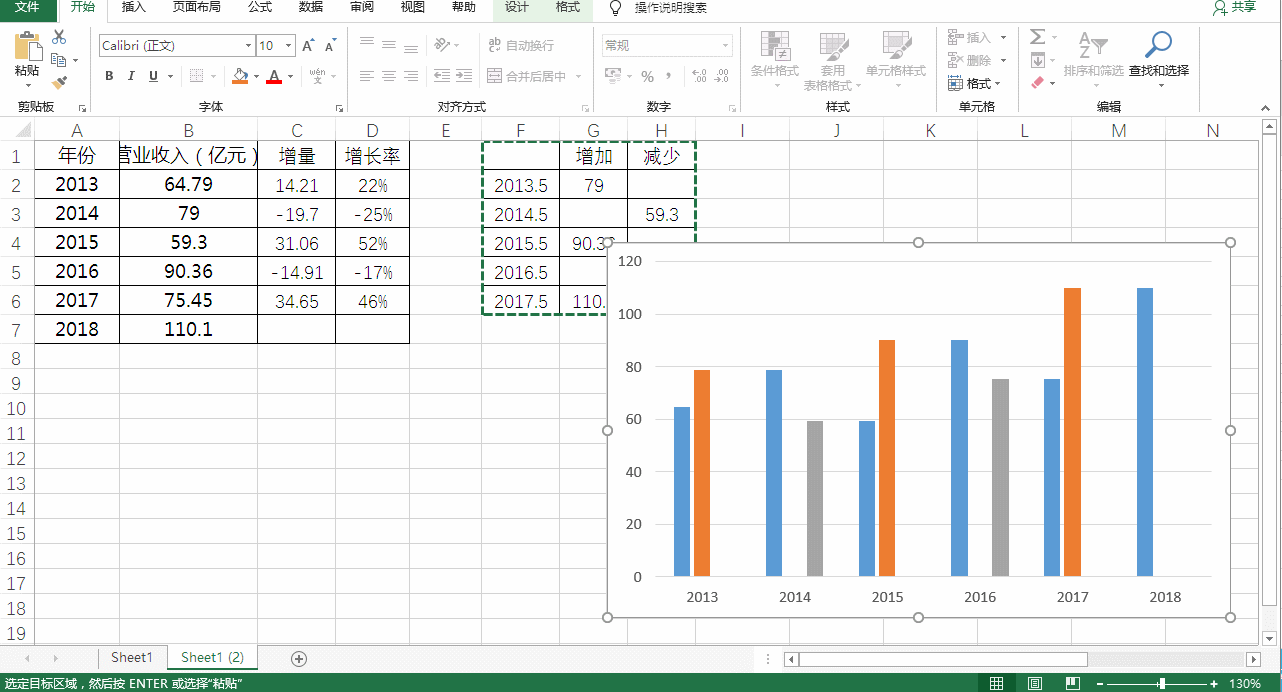Apply underline to the selection
1282x692 pixels.
[152, 76]
